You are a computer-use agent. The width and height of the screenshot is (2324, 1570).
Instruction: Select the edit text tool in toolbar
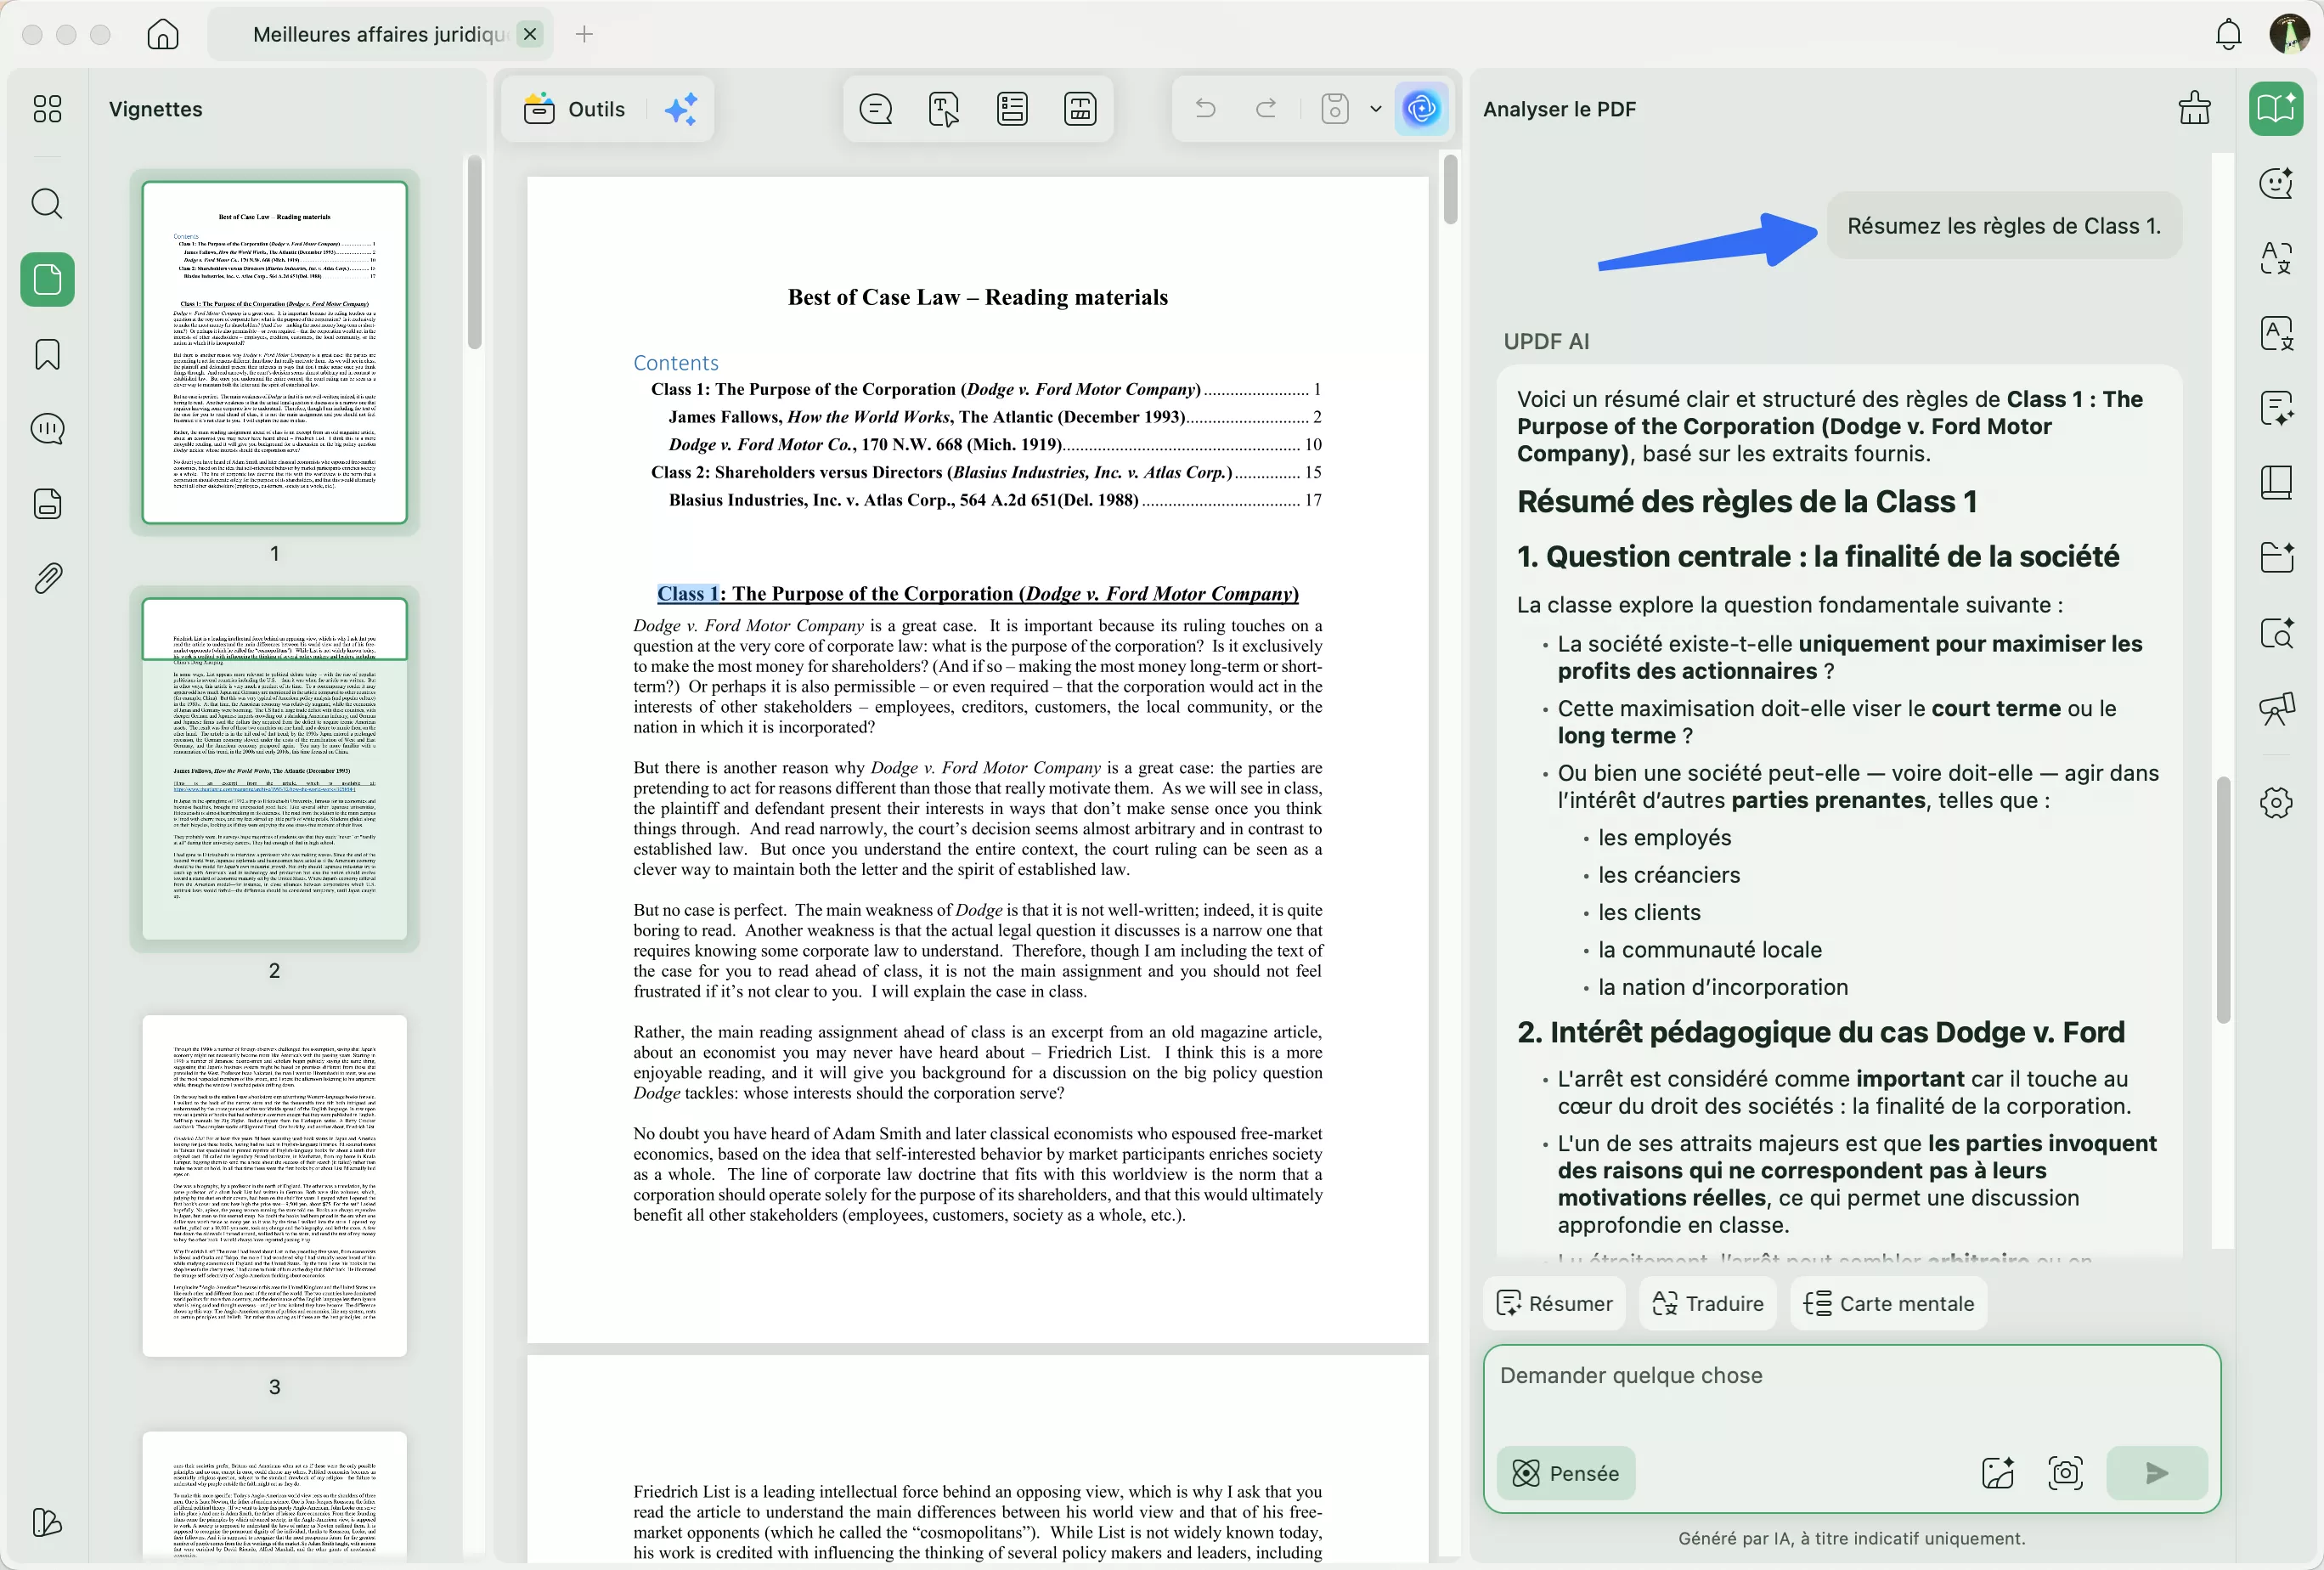point(944,109)
